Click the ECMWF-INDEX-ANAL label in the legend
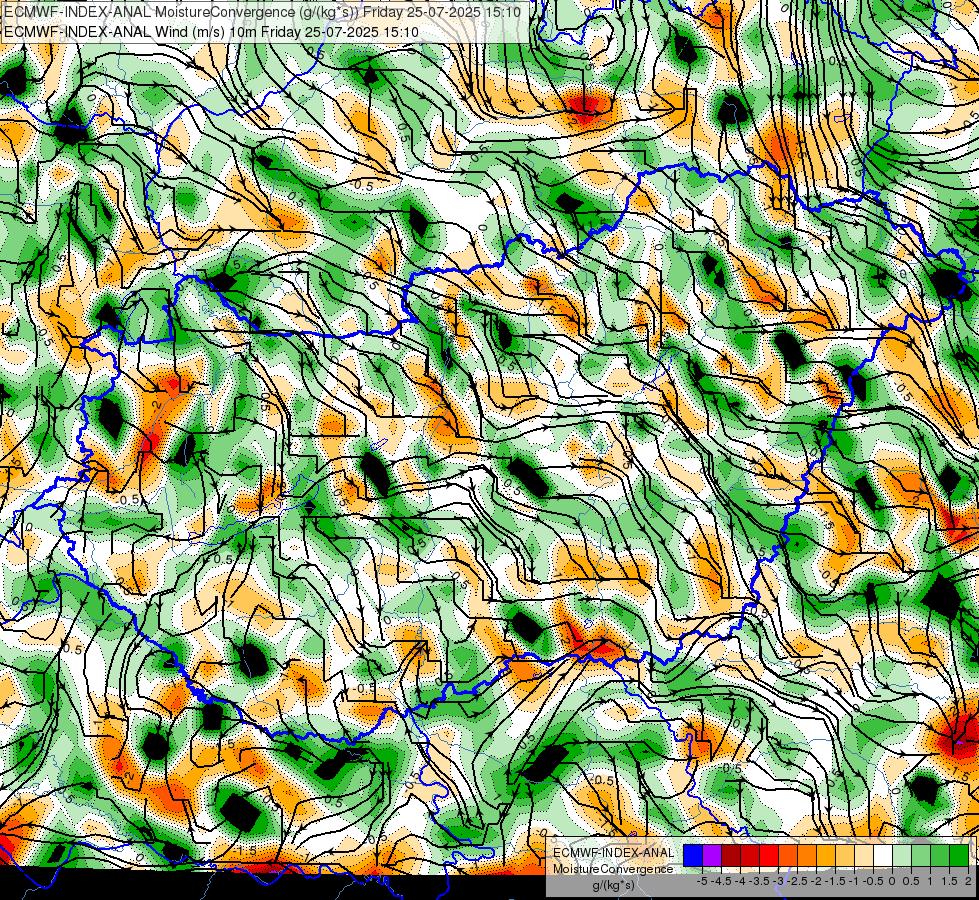Screen dimensions: 979x900 [614, 853]
